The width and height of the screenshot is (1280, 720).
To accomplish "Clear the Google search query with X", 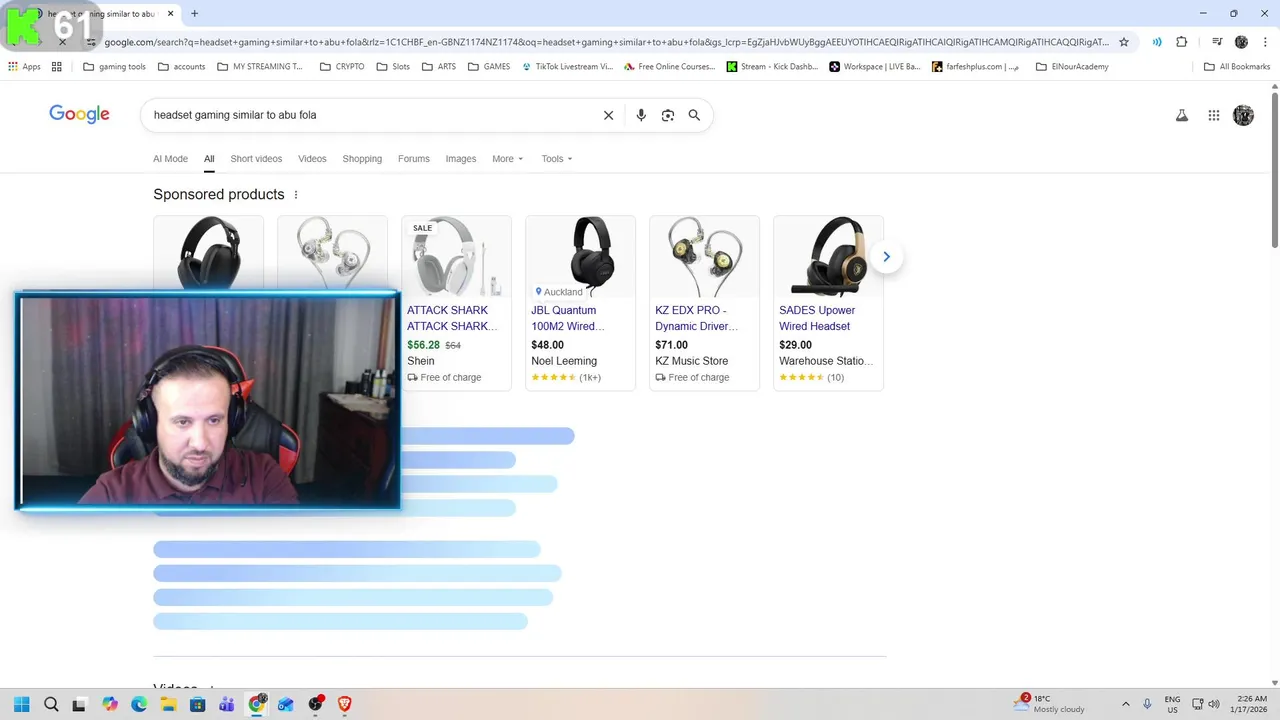I will coord(608,115).
